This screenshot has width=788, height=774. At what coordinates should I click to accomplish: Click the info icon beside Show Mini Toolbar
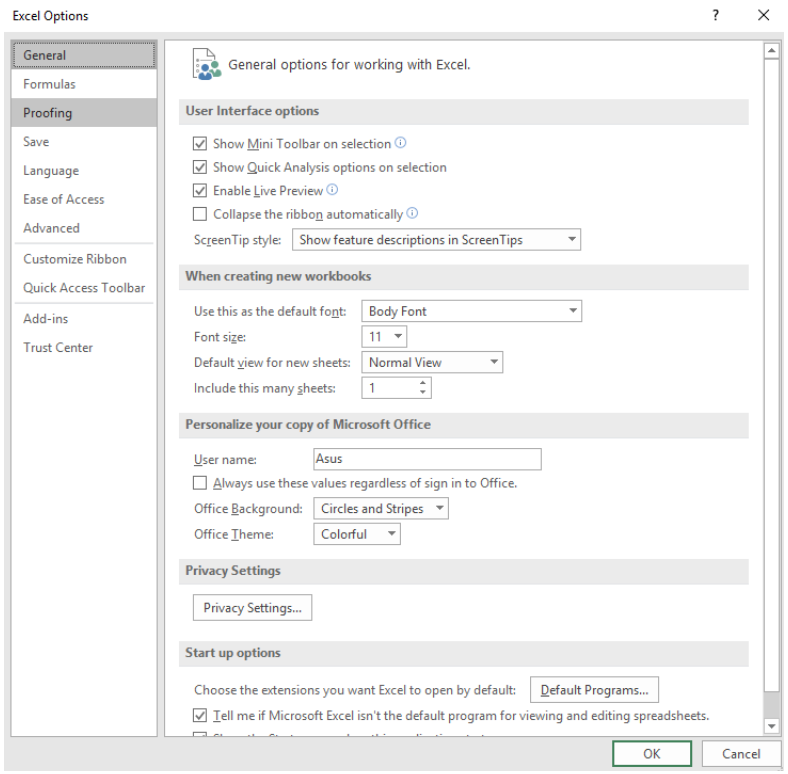400,143
